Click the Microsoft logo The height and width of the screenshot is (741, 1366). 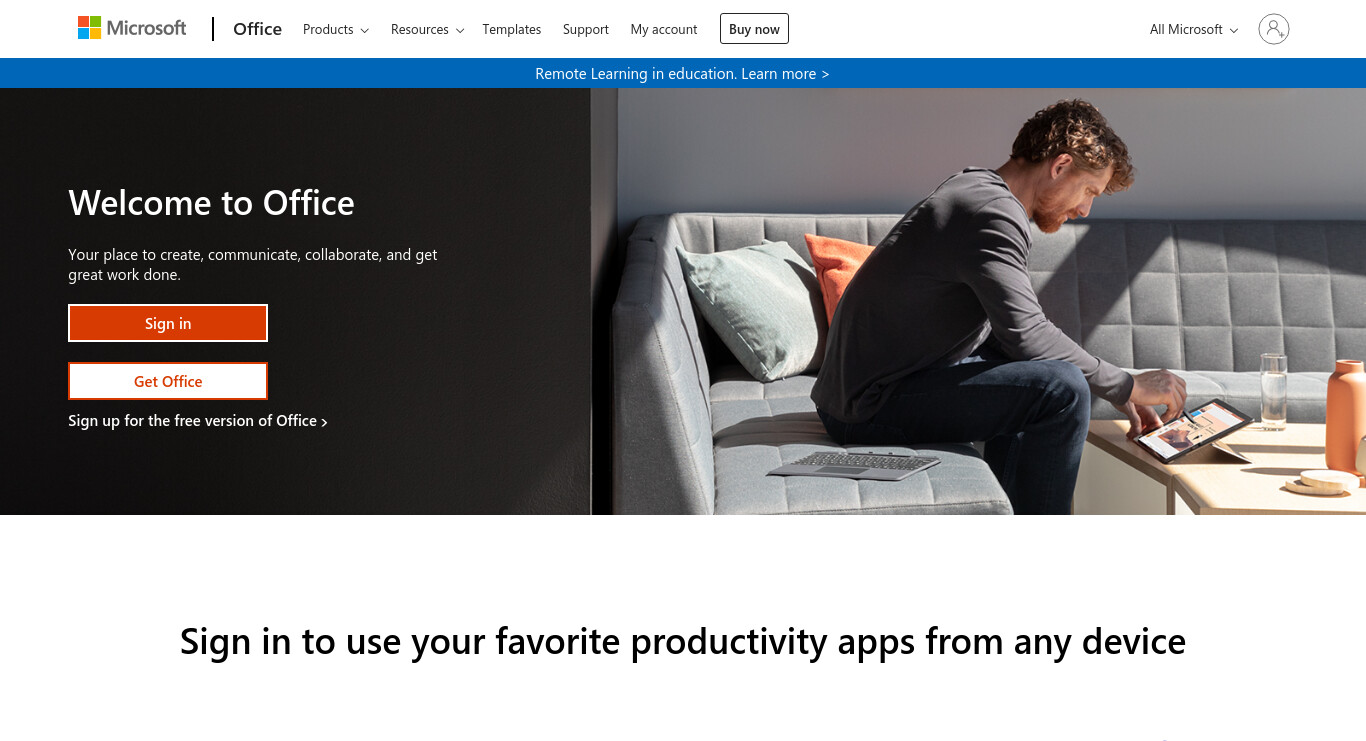132,28
